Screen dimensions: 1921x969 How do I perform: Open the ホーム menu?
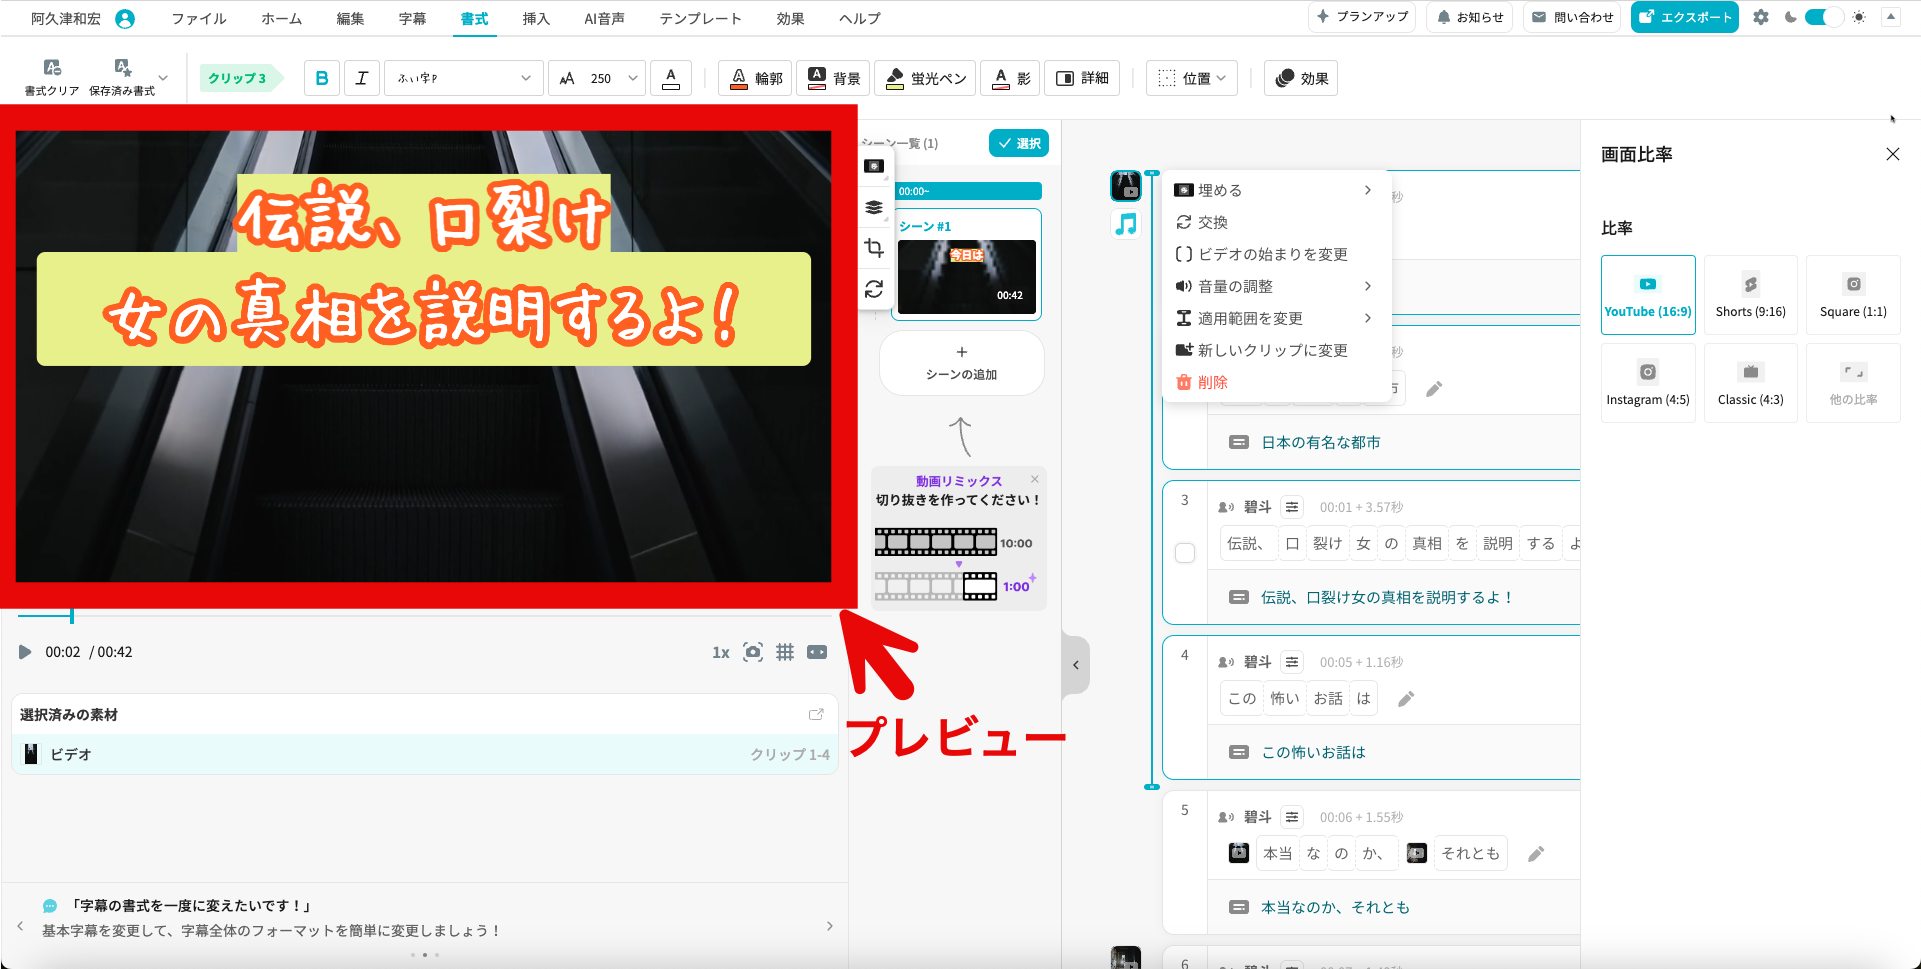(x=281, y=18)
